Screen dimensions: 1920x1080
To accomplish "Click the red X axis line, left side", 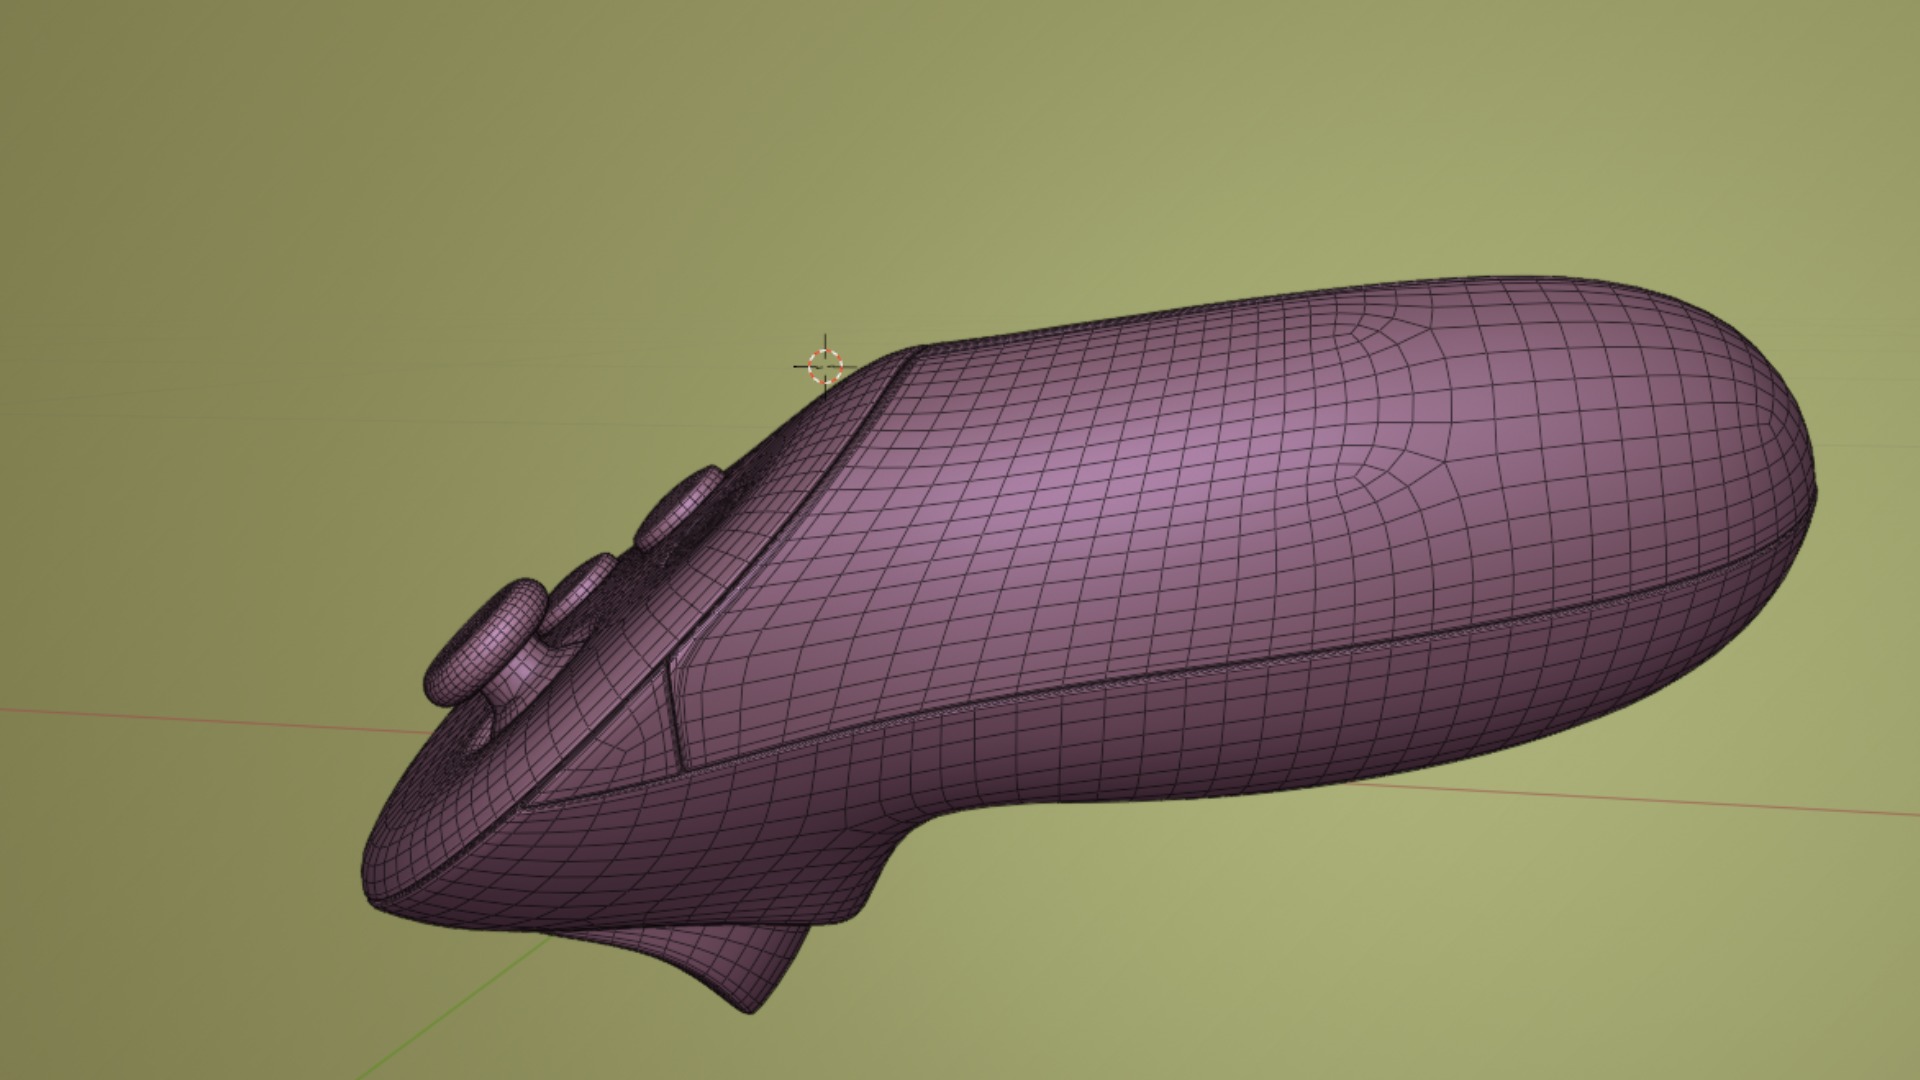I will (x=200, y=718).
